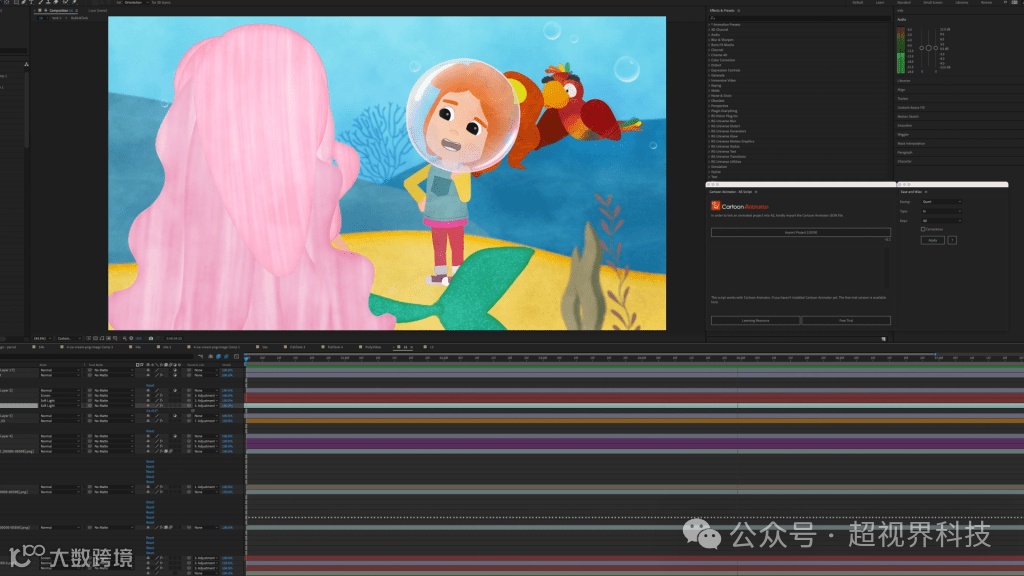Open the Keys dropdown in Ease and Wizz
The height and width of the screenshot is (576, 1024).
click(x=941, y=221)
